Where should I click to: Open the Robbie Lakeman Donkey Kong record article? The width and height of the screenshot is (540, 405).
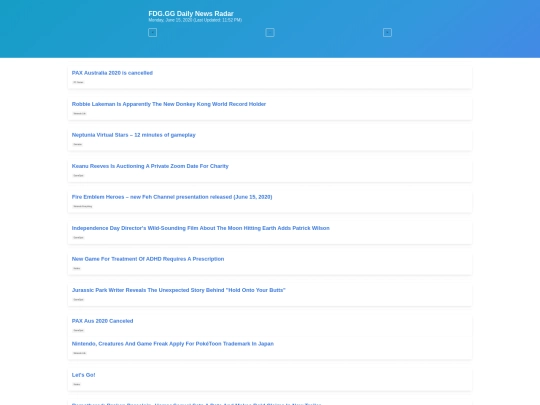pos(169,104)
